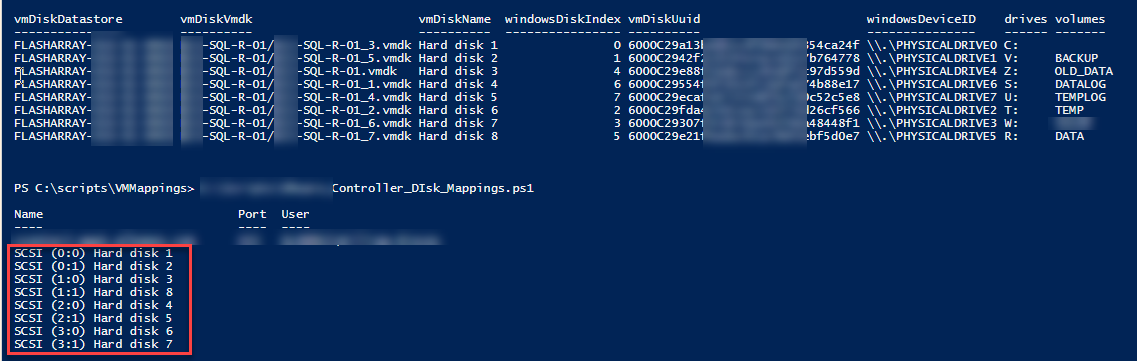Select the DATALOG volume entry
Screen dimensions: 1137x361
[x=1080, y=84]
